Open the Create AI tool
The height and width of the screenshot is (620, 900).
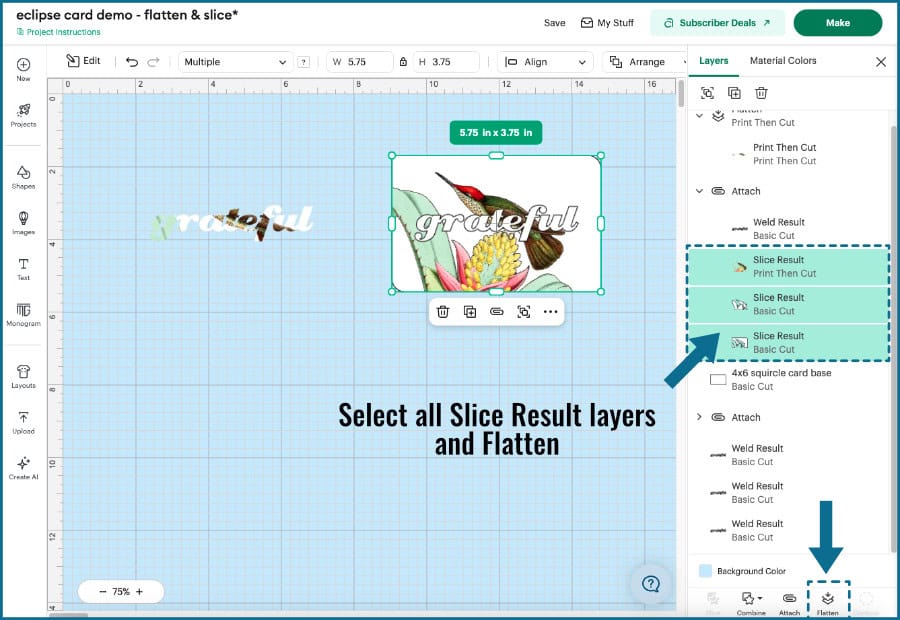click(x=23, y=468)
